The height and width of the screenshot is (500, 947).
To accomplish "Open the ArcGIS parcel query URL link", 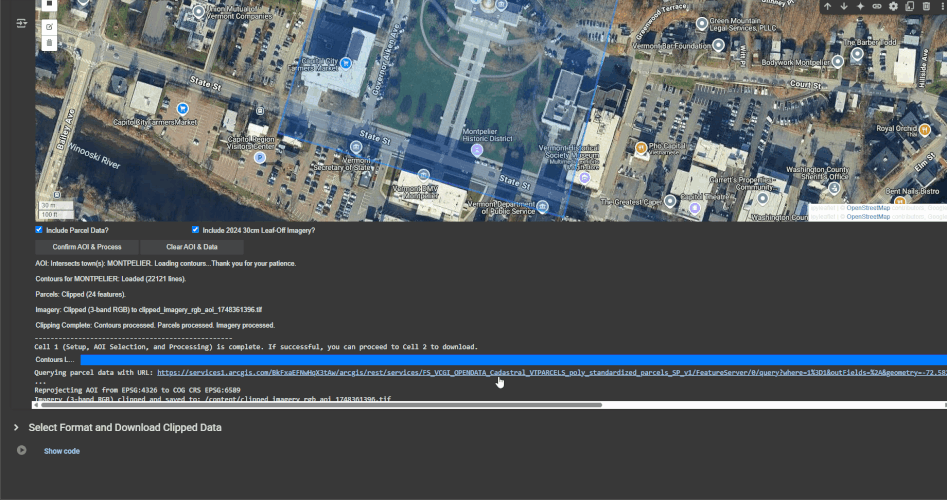I will pos(552,373).
